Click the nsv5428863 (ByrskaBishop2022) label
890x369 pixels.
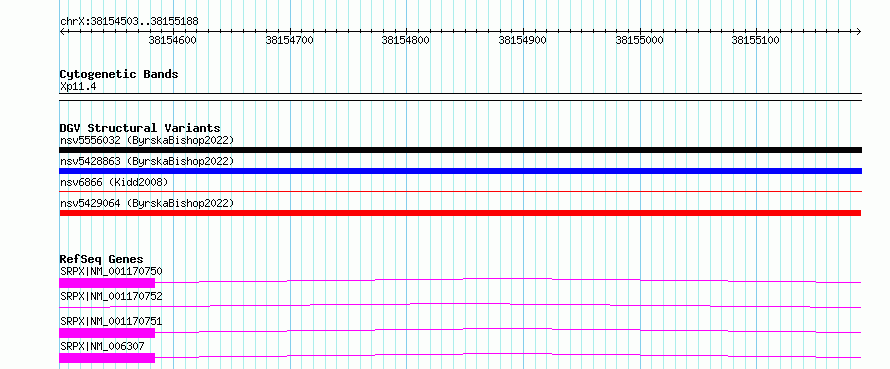point(147,161)
